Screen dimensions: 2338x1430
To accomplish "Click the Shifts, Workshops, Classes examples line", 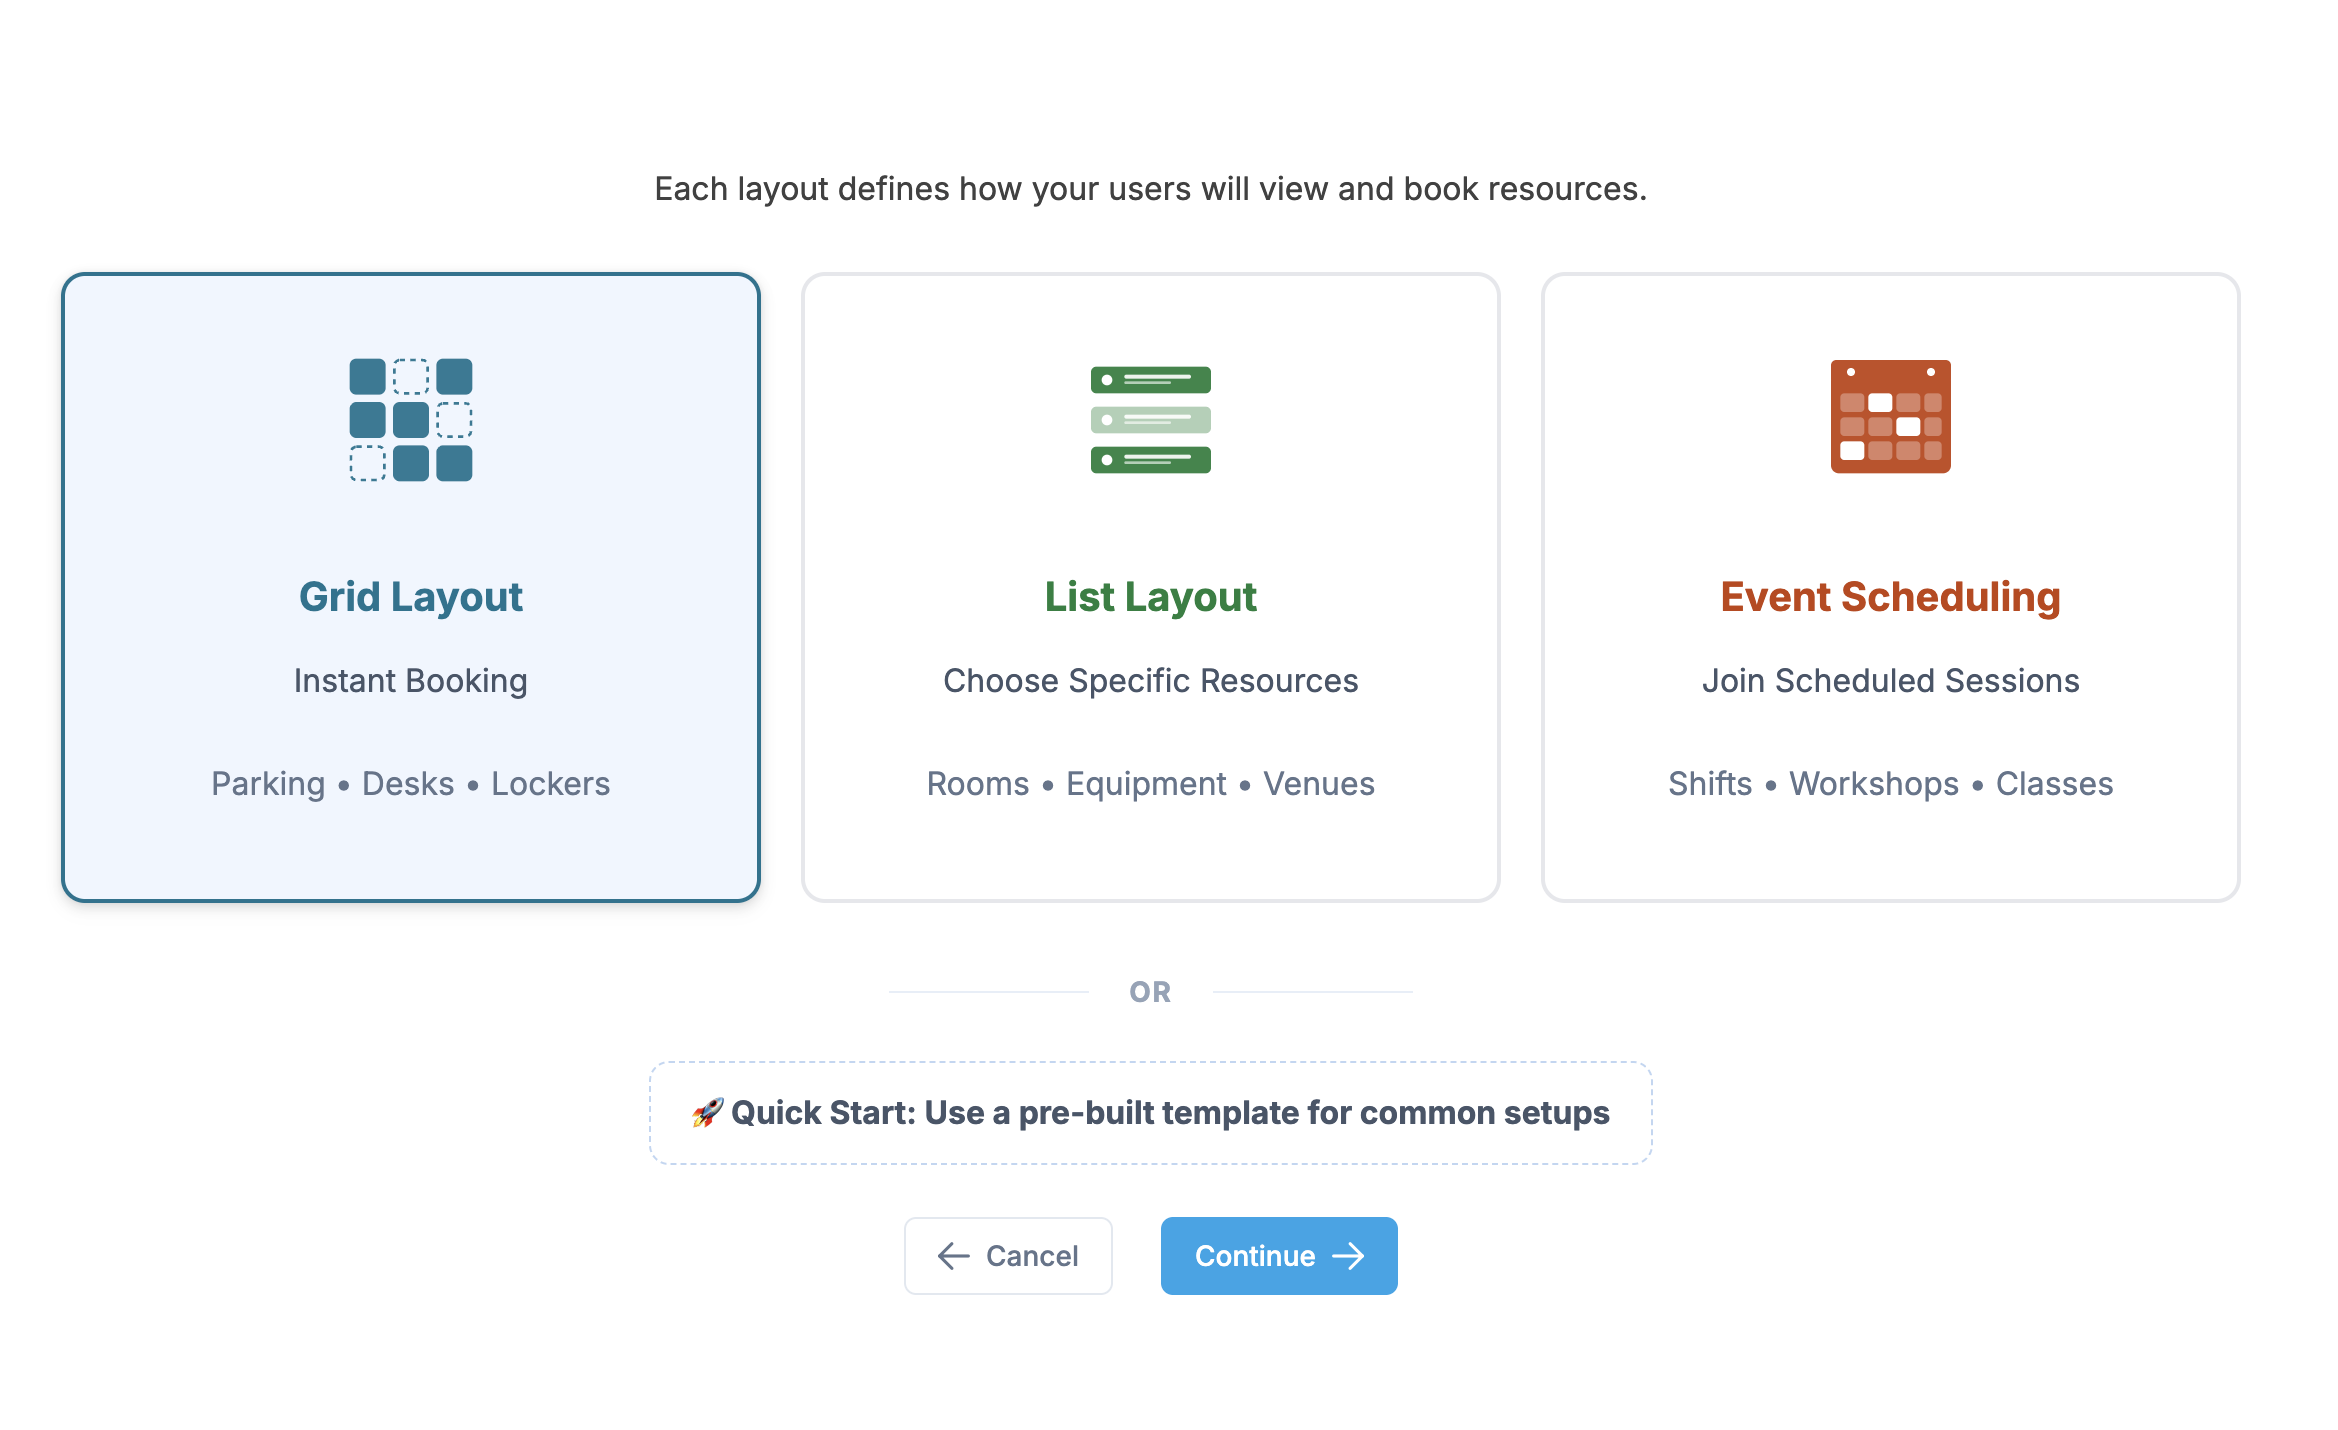I will [x=1890, y=784].
